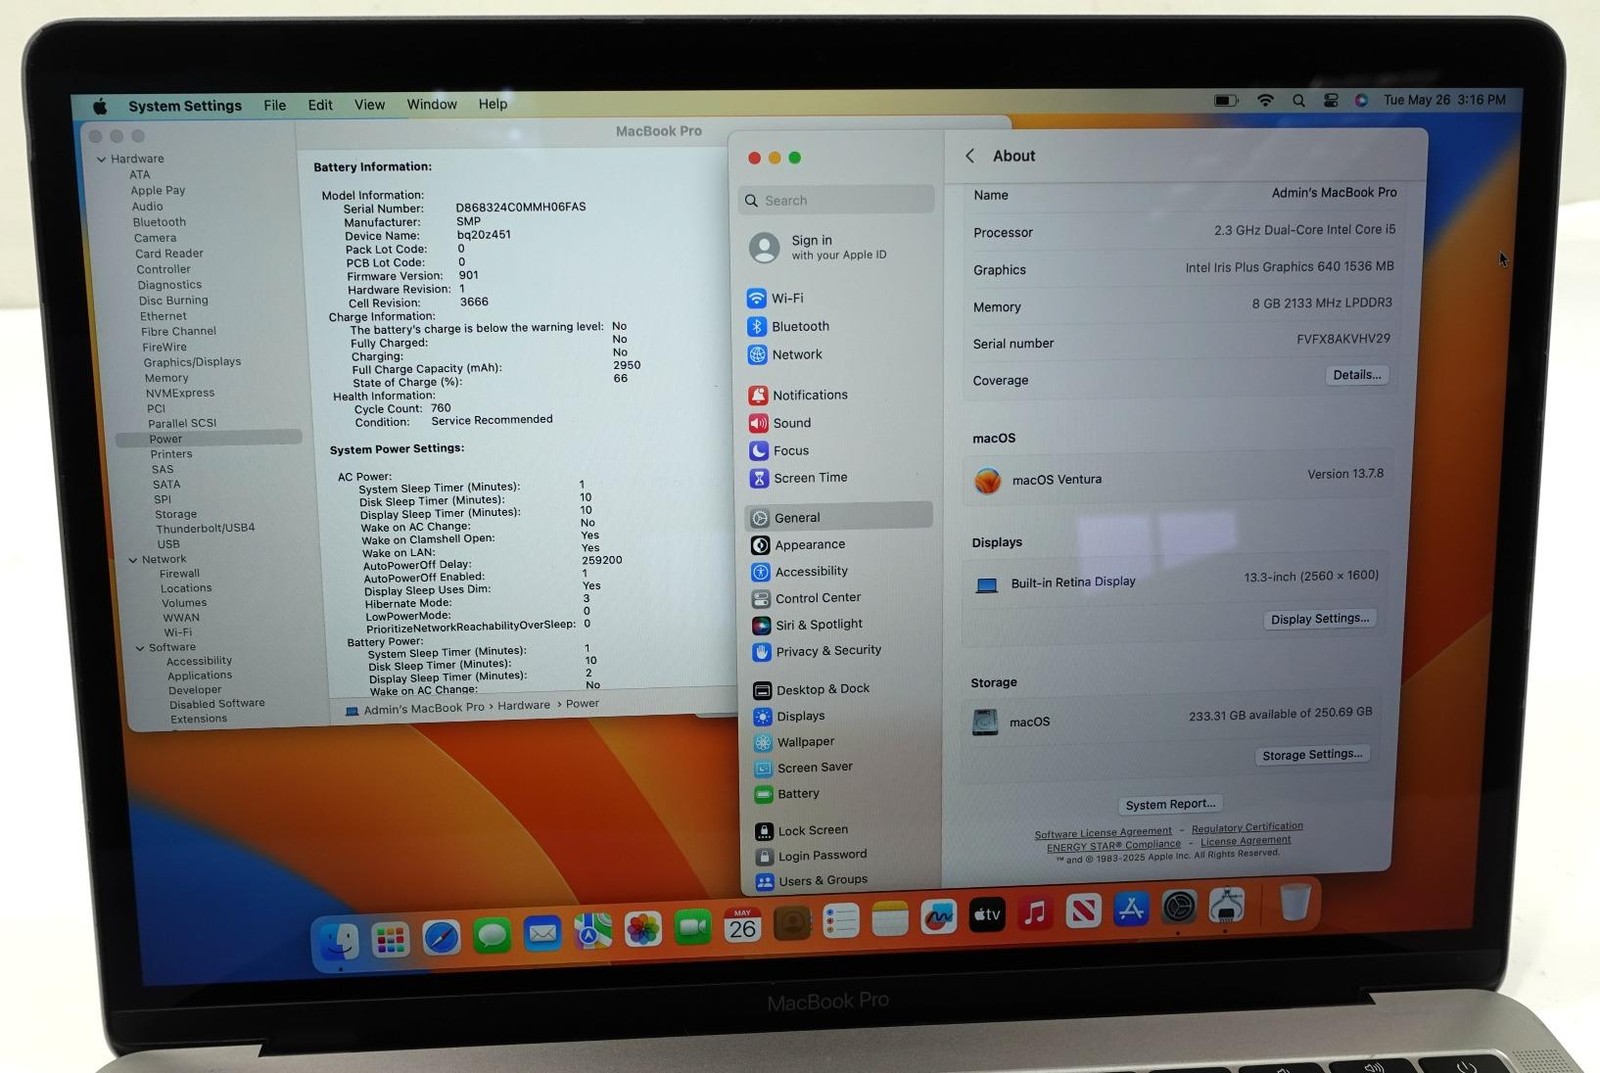Select Battery in the settings sidebar
The height and width of the screenshot is (1073, 1600).
coord(786,794)
